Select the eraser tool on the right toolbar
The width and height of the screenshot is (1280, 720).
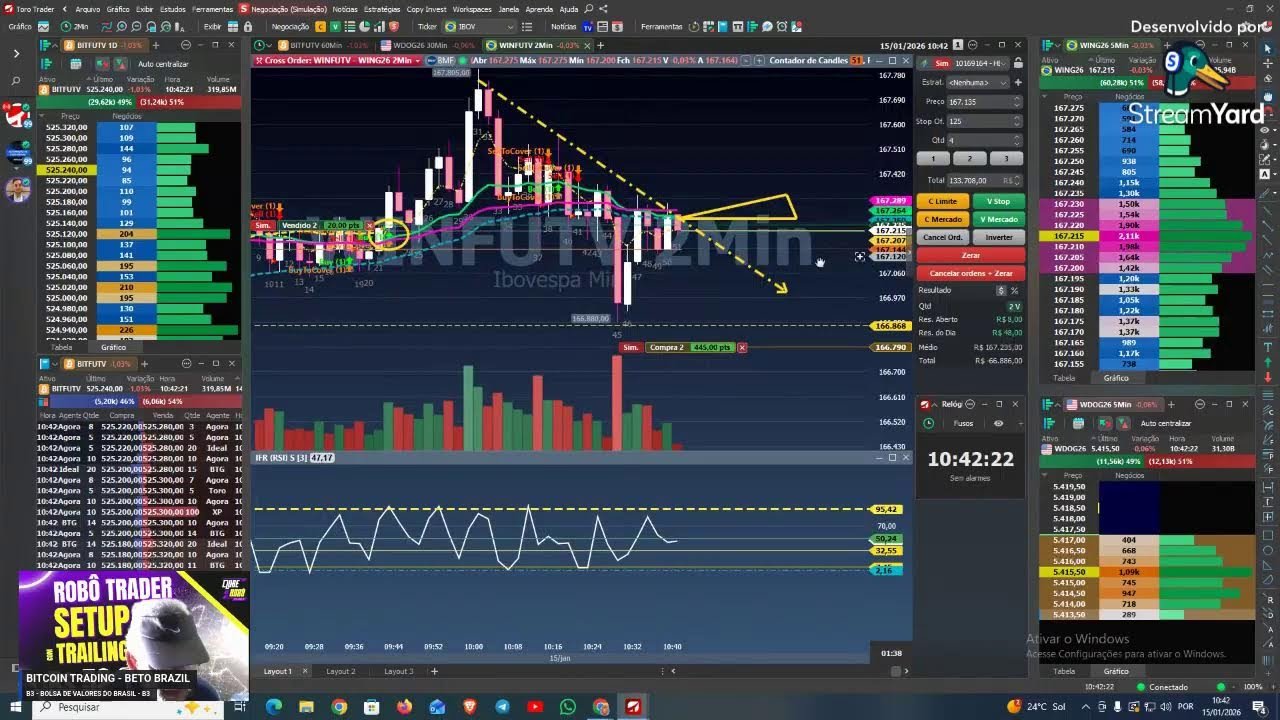click(1268, 78)
